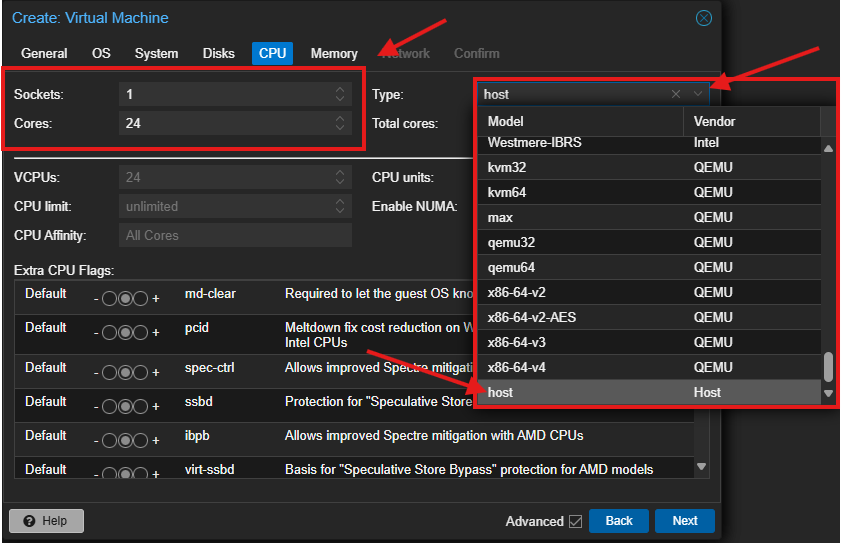This screenshot has width=841, height=543.
Task: Click the CPU limit field
Action: tap(235, 207)
